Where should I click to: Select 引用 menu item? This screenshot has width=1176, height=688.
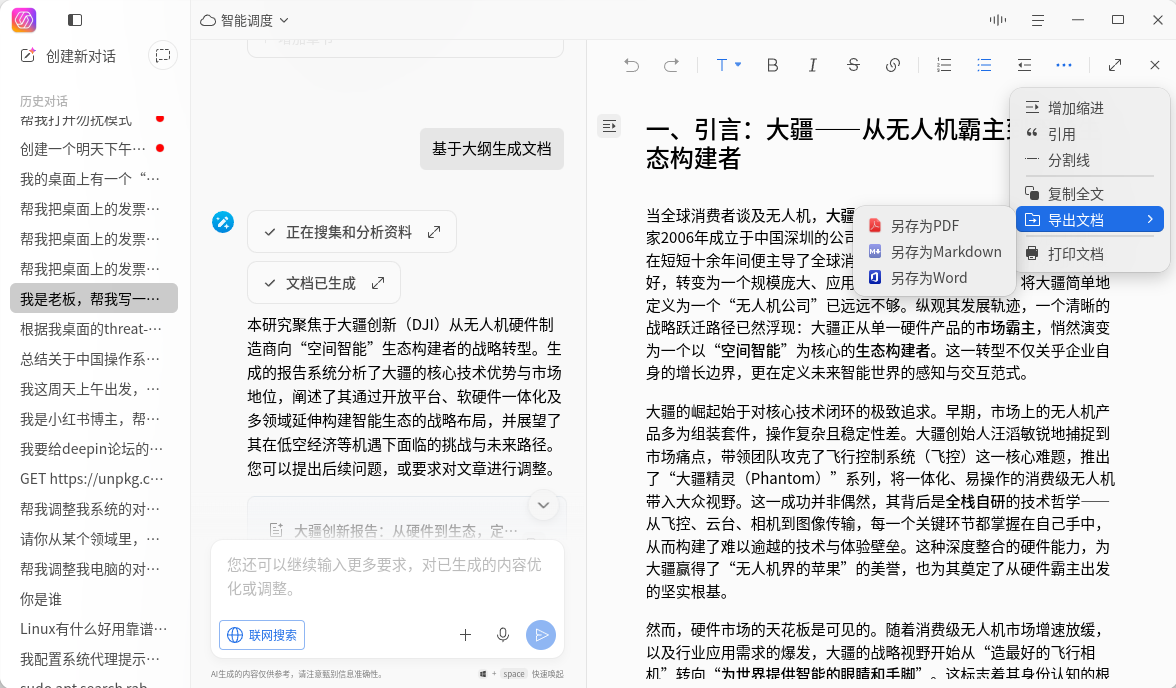click(1090, 134)
